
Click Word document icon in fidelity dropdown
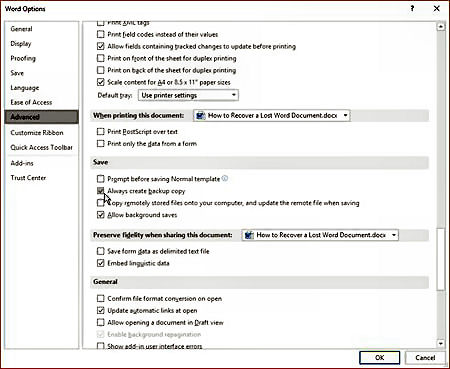[x=248, y=235]
